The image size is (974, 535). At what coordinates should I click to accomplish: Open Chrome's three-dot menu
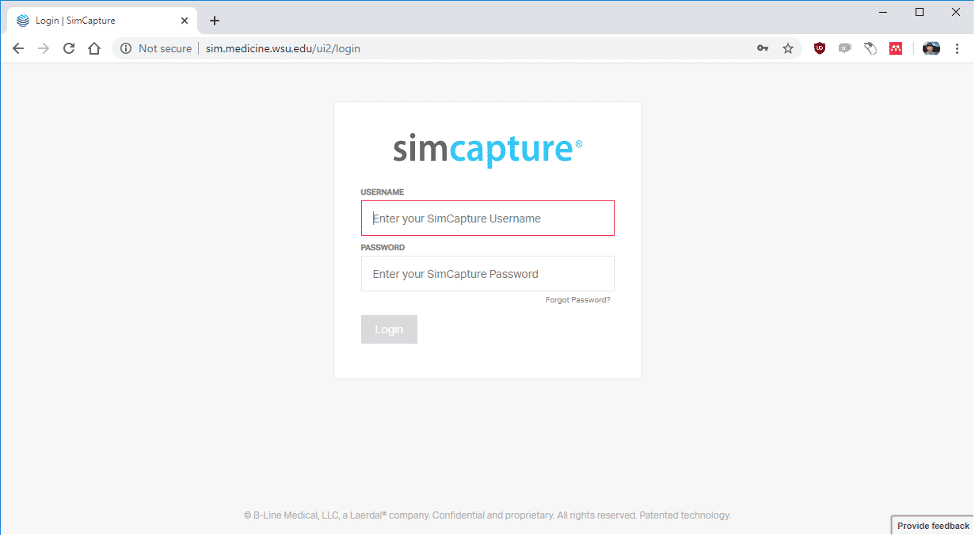(957, 48)
